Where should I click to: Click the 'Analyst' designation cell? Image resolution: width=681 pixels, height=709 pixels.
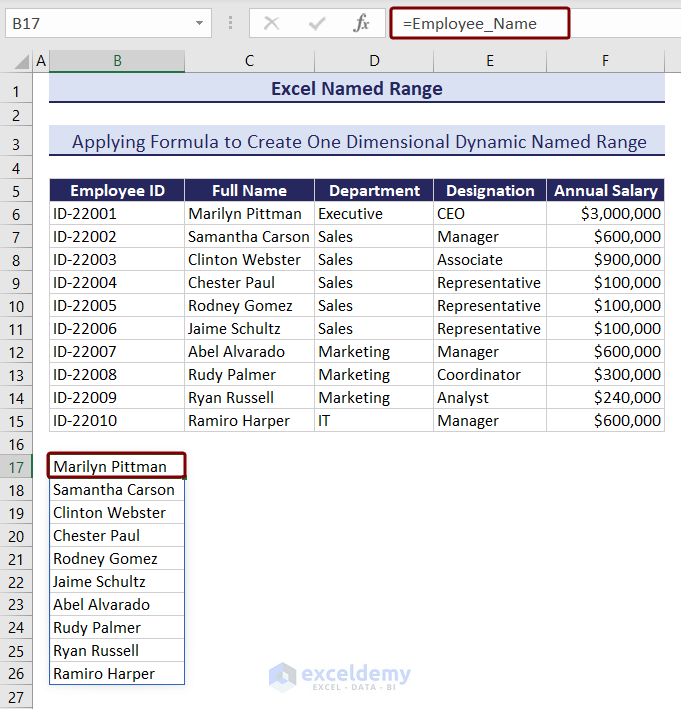click(490, 397)
